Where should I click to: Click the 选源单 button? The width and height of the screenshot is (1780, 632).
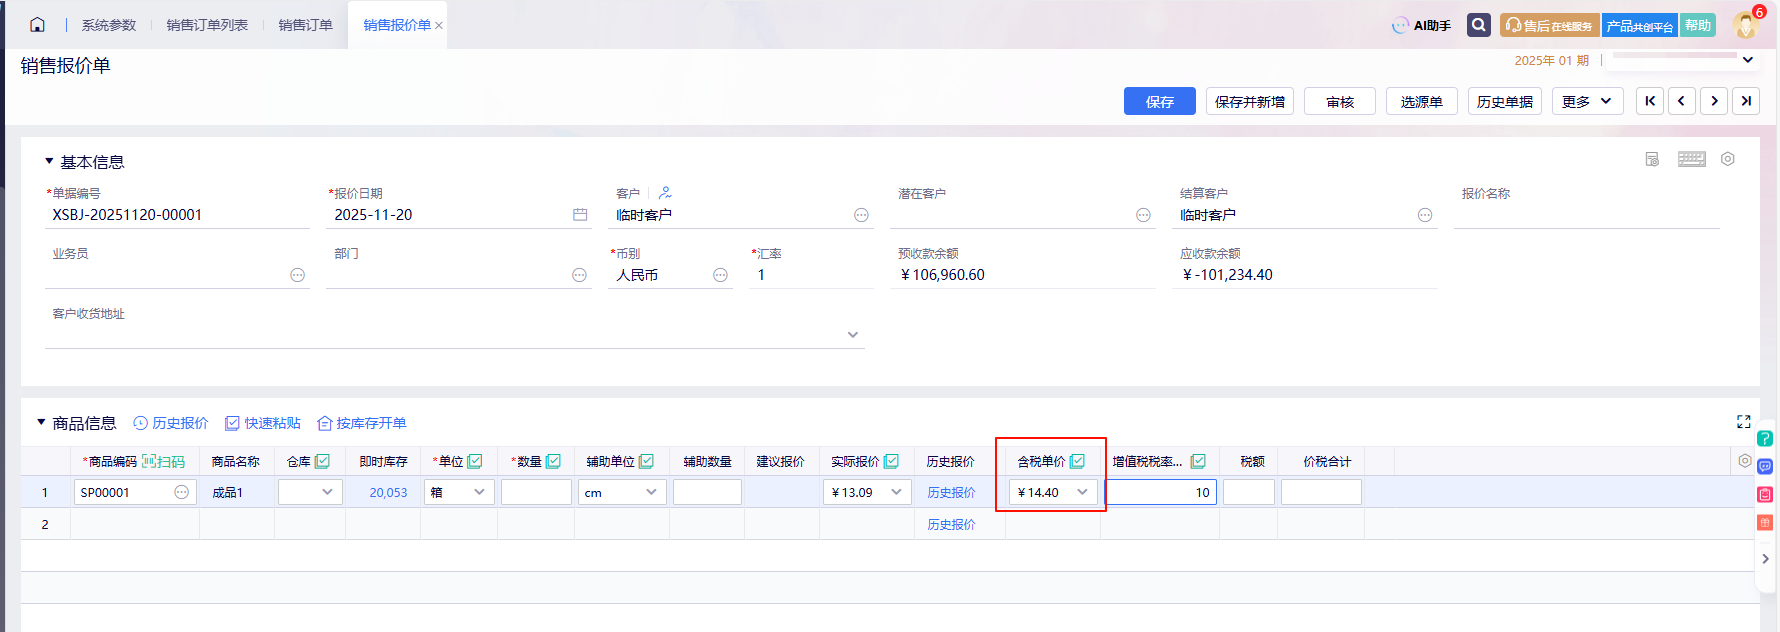1422,101
